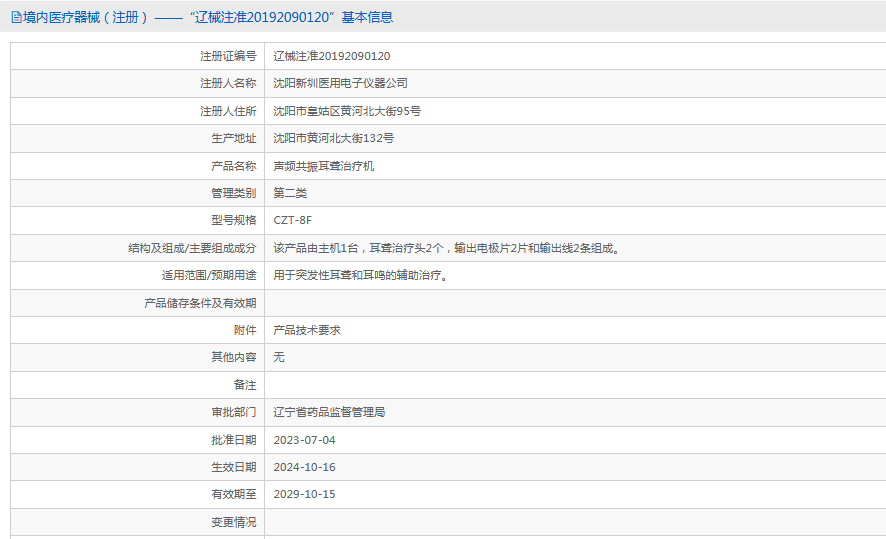Click the 附件 label
This screenshot has height=539, width=886.
245,330
